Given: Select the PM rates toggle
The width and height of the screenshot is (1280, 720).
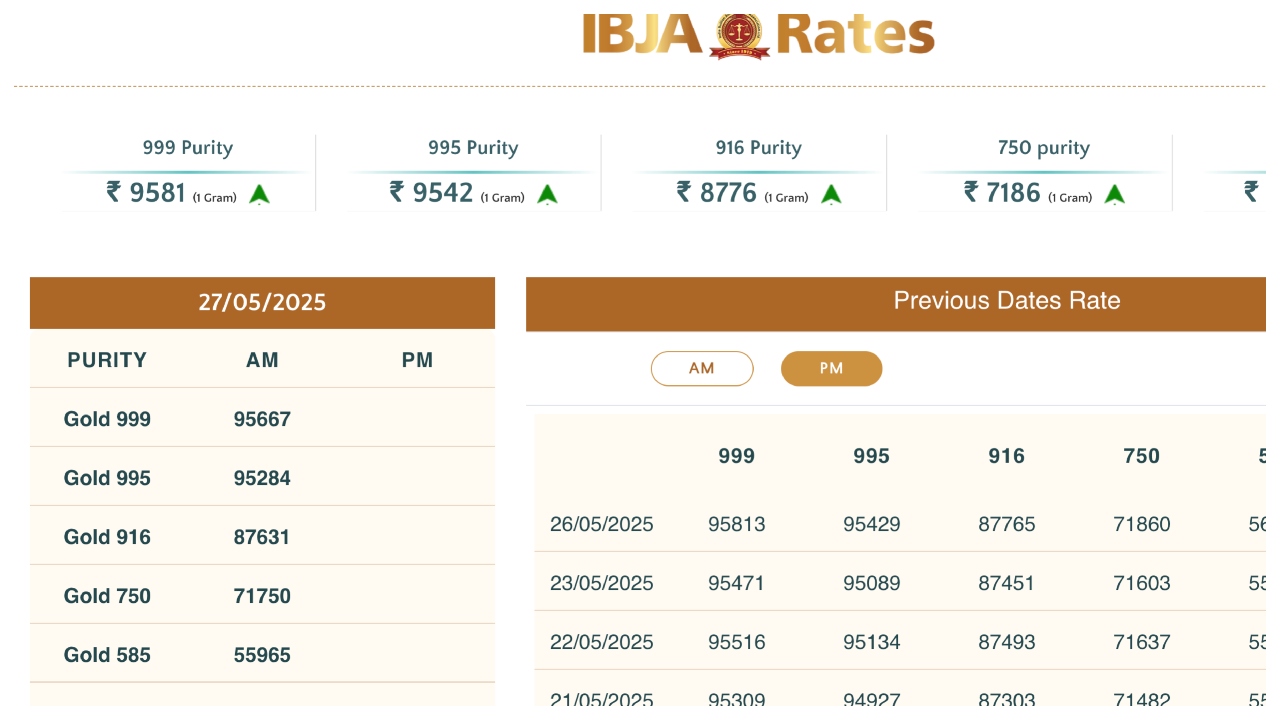Looking at the screenshot, I should (x=831, y=368).
